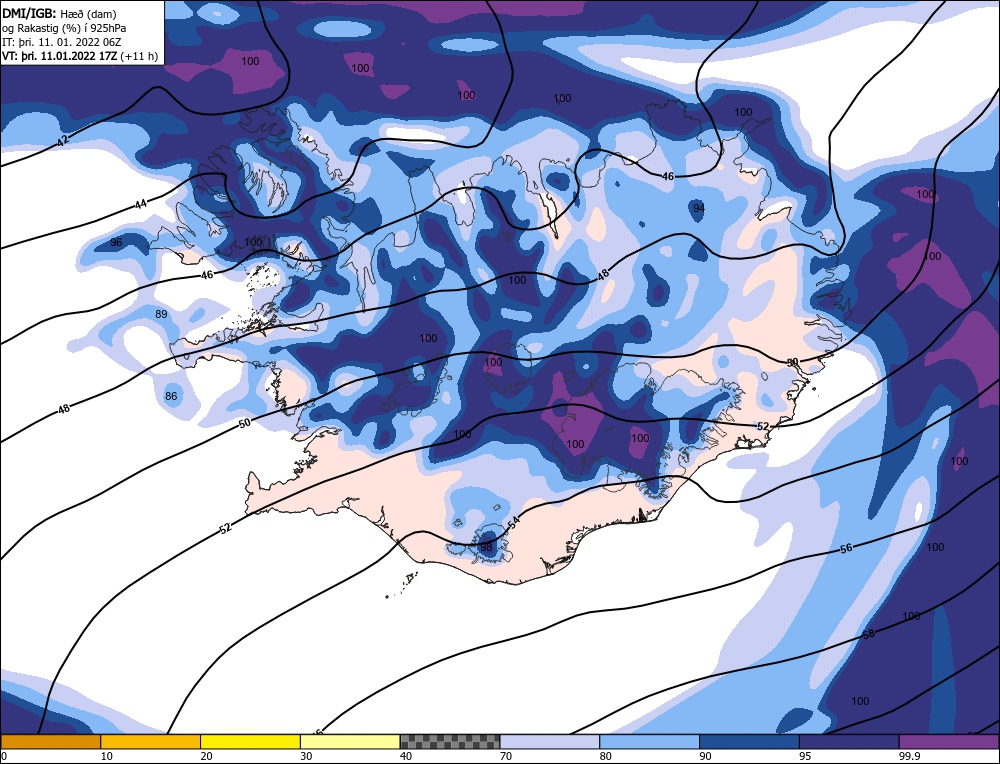Click the 'og Rakastig (%) í 925hPa' line

(x=64, y=28)
